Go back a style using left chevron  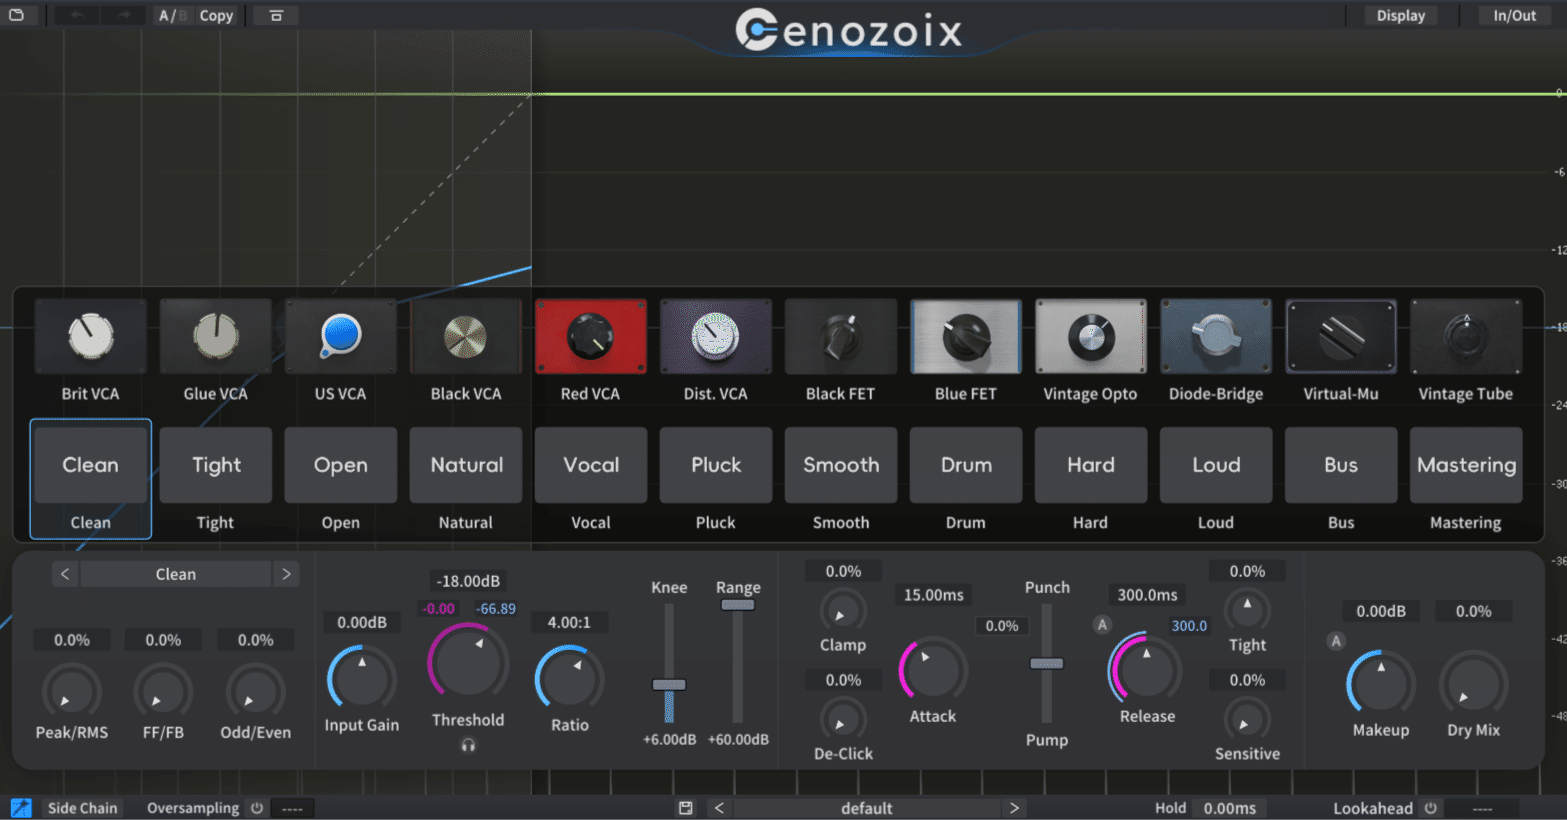pos(64,573)
